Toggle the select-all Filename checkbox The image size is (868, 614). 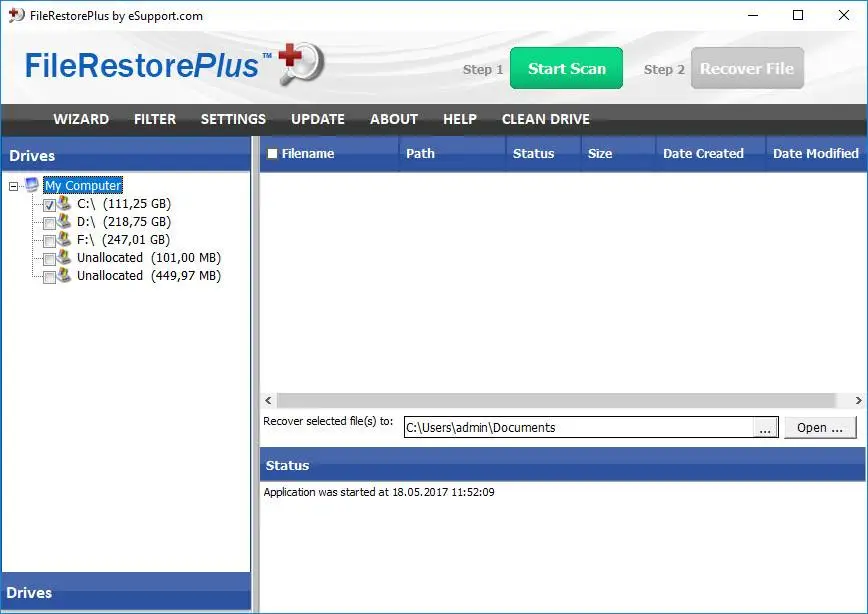[x=272, y=153]
